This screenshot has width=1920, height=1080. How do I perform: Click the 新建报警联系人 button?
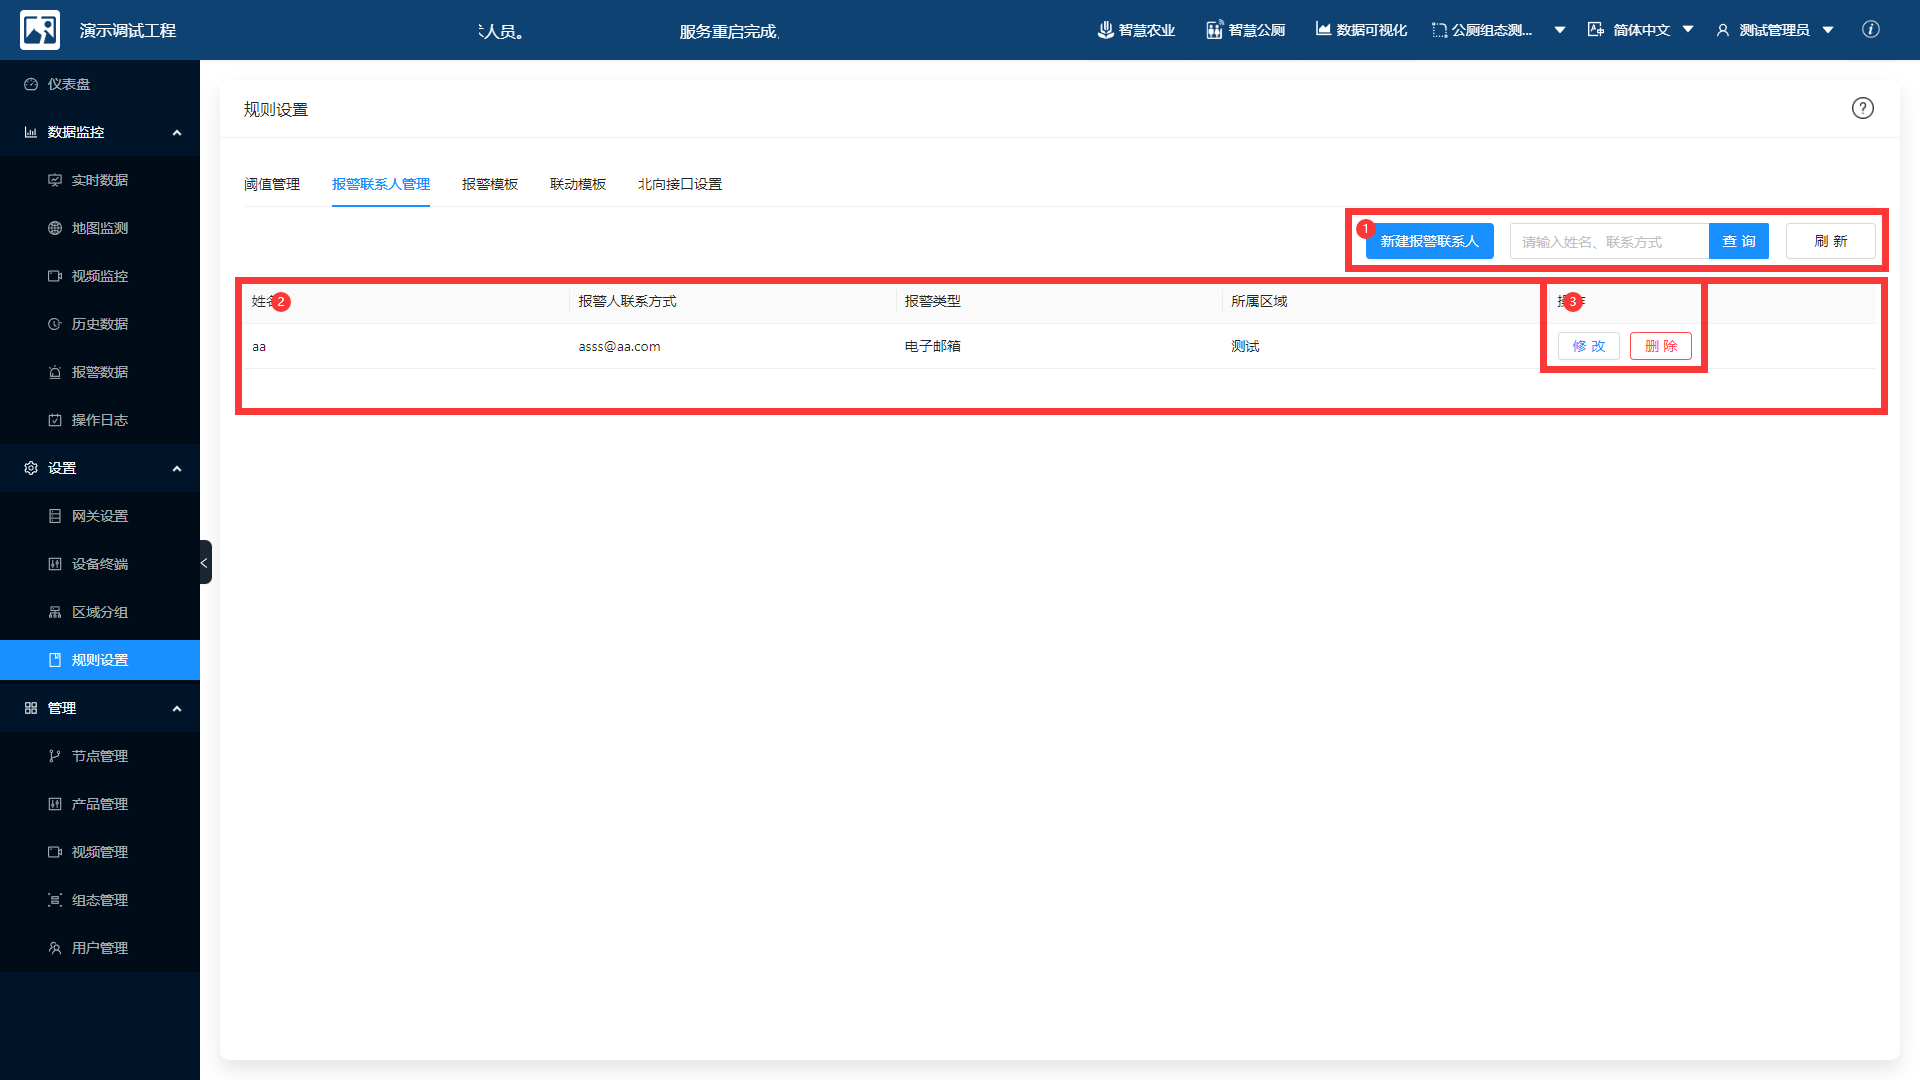coord(1430,241)
